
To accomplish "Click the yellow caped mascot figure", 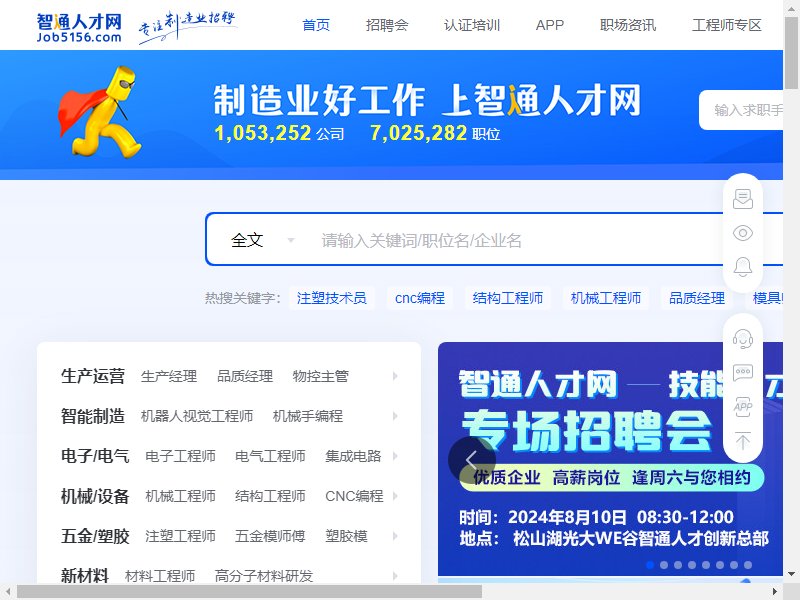I will pos(100,111).
